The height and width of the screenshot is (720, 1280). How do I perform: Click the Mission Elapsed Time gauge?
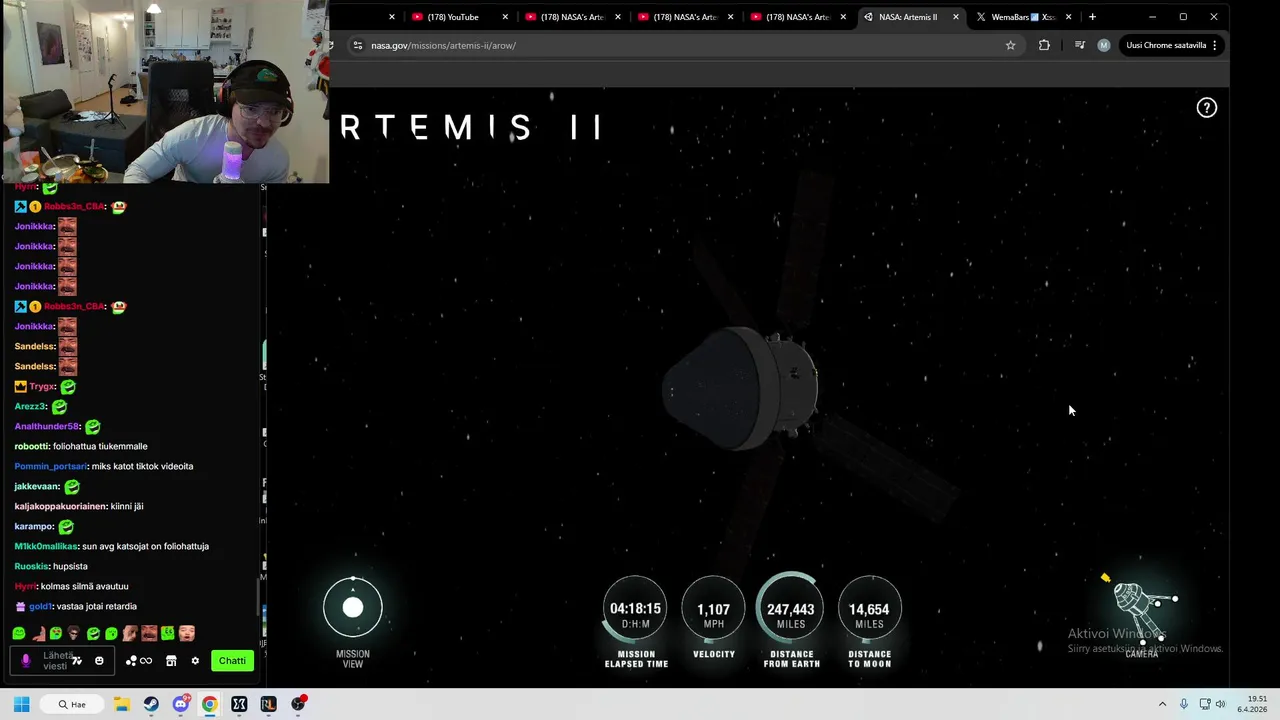(x=636, y=609)
